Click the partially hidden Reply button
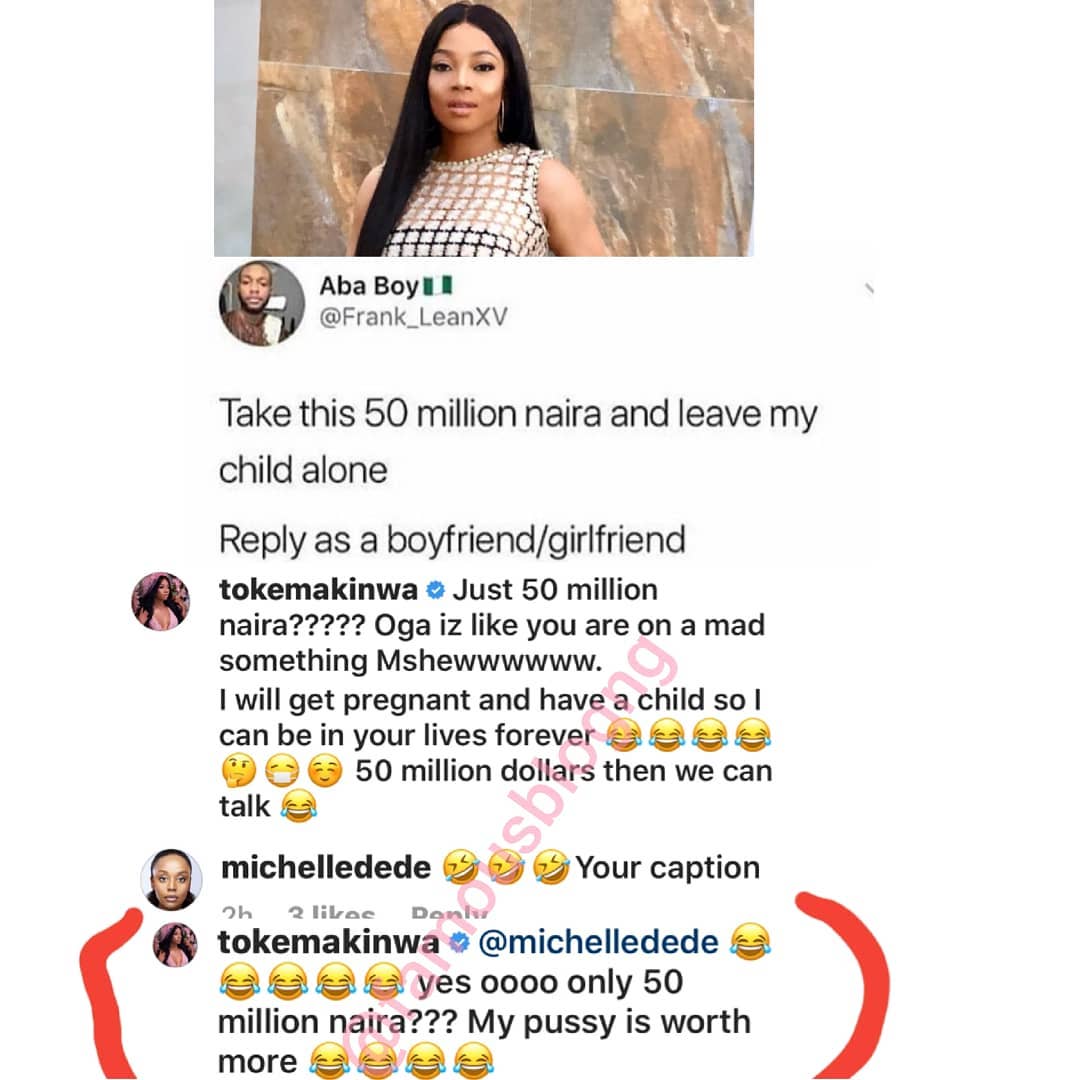1080x1080 pixels. pyautogui.click(x=448, y=913)
